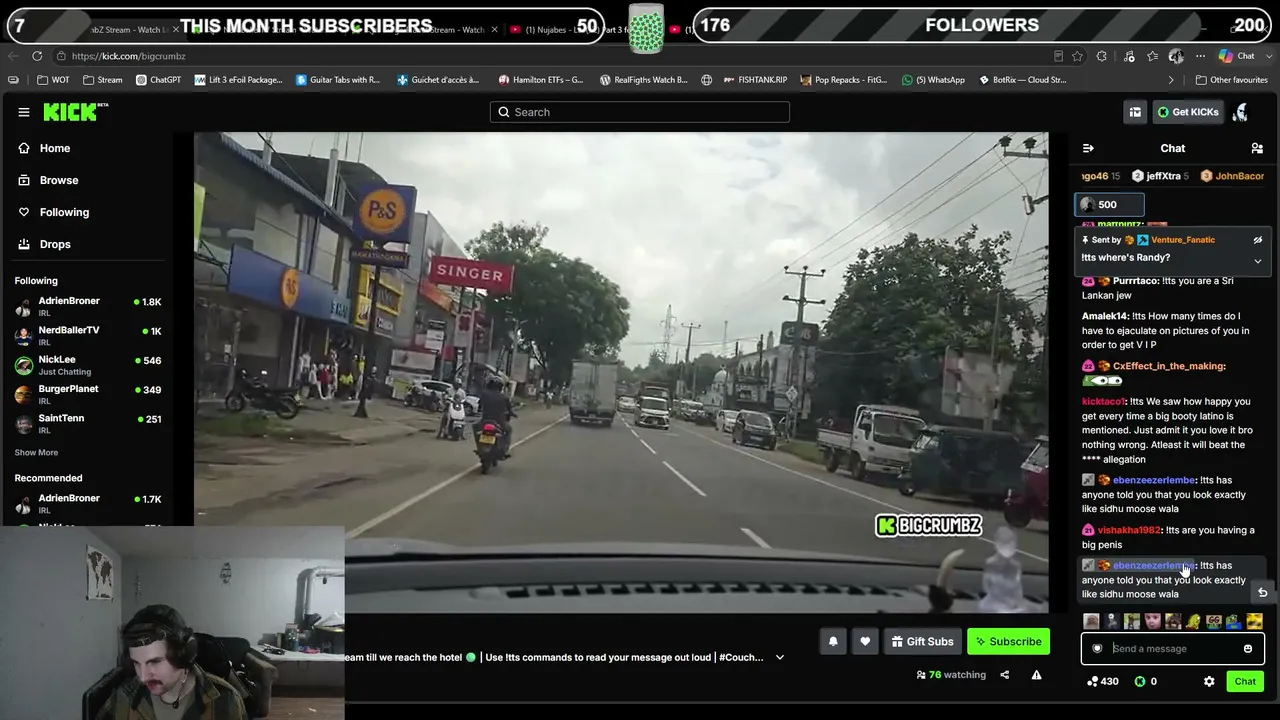The height and width of the screenshot is (720, 1280).
Task: Click the chat identity shield icon
Action: click(x=1097, y=649)
